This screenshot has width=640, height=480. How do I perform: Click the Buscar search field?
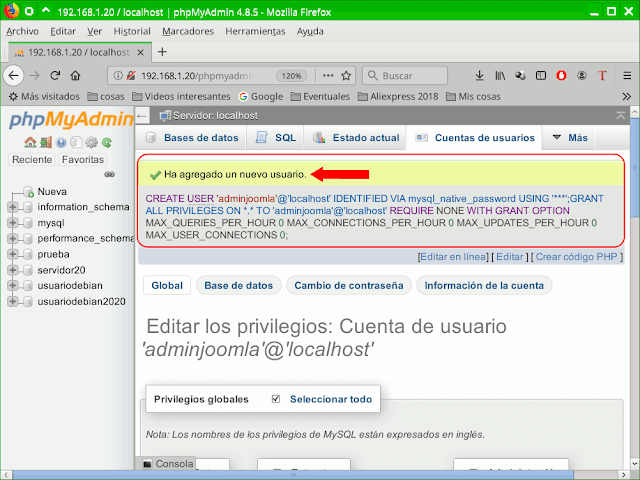[x=405, y=76]
